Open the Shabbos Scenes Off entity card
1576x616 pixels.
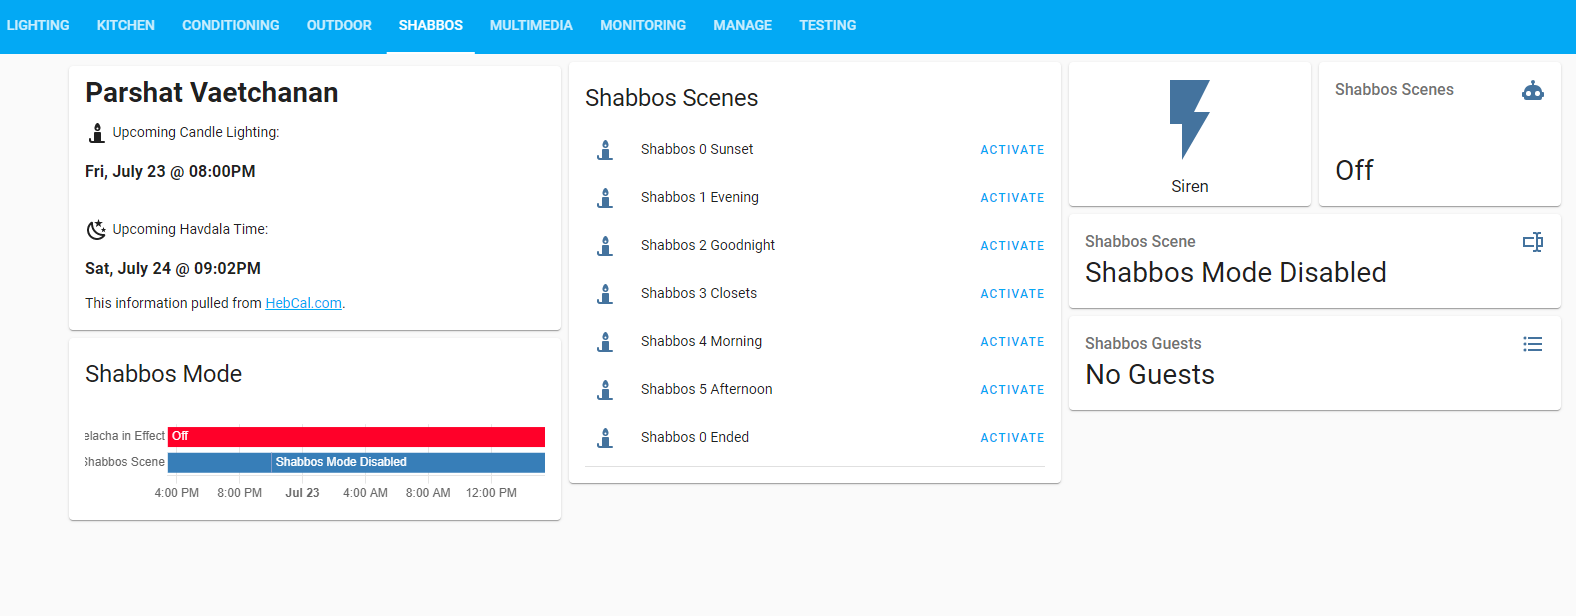[x=1440, y=134]
